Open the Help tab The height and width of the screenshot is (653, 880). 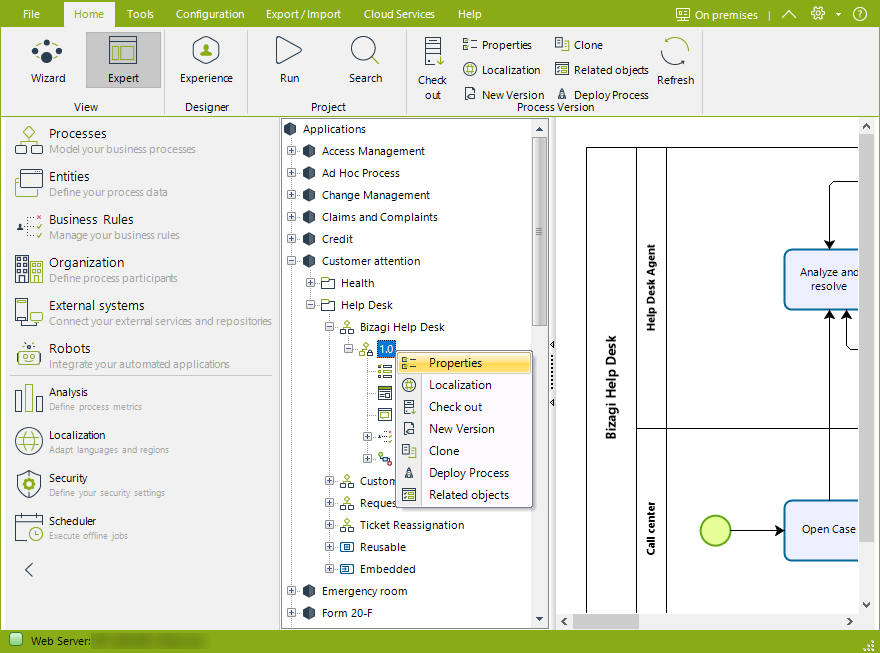point(469,14)
